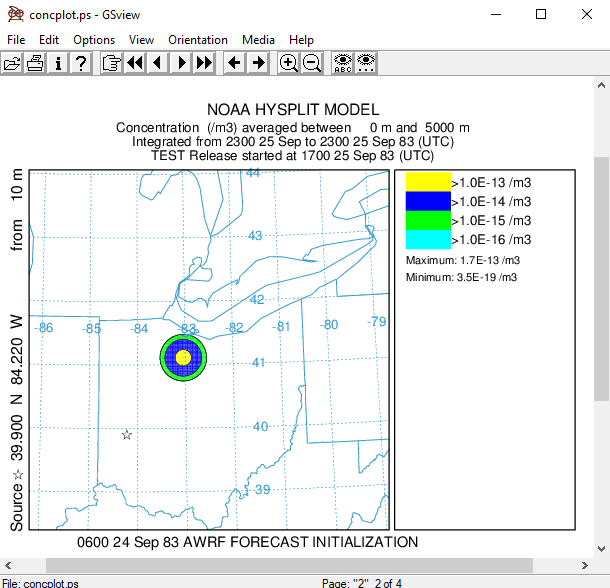
Task: Click the vertical scrollbar down arrow
Action: click(x=601, y=549)
